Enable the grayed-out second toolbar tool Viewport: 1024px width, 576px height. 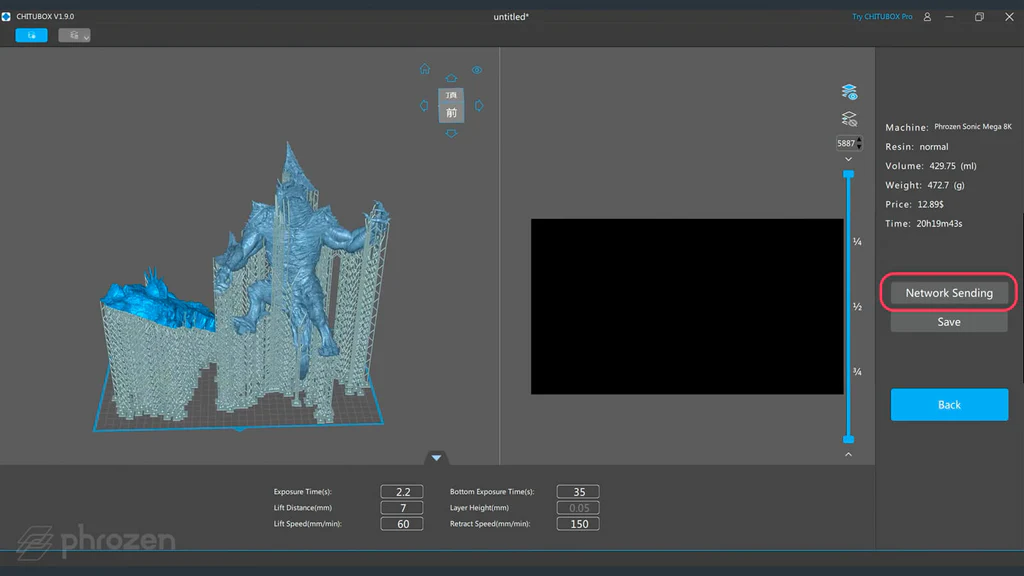click(74, 35)
